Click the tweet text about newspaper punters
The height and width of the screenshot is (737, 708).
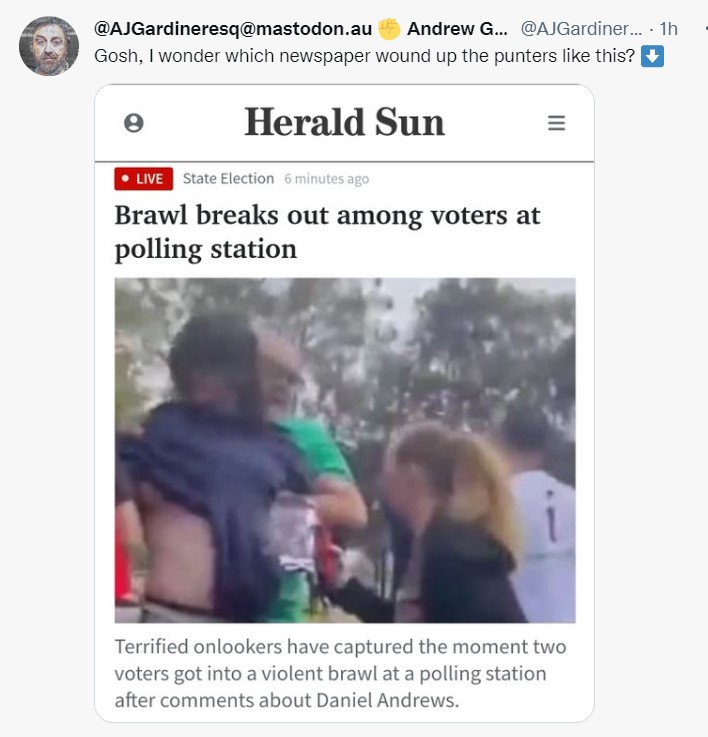[364, 56]
